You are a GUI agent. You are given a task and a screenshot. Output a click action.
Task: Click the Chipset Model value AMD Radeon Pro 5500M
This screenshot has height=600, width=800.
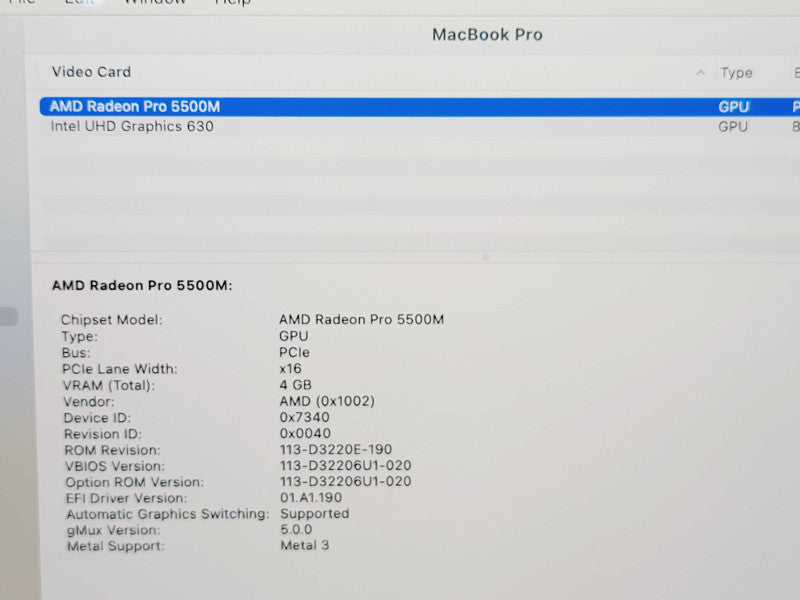tap(361, 319)
